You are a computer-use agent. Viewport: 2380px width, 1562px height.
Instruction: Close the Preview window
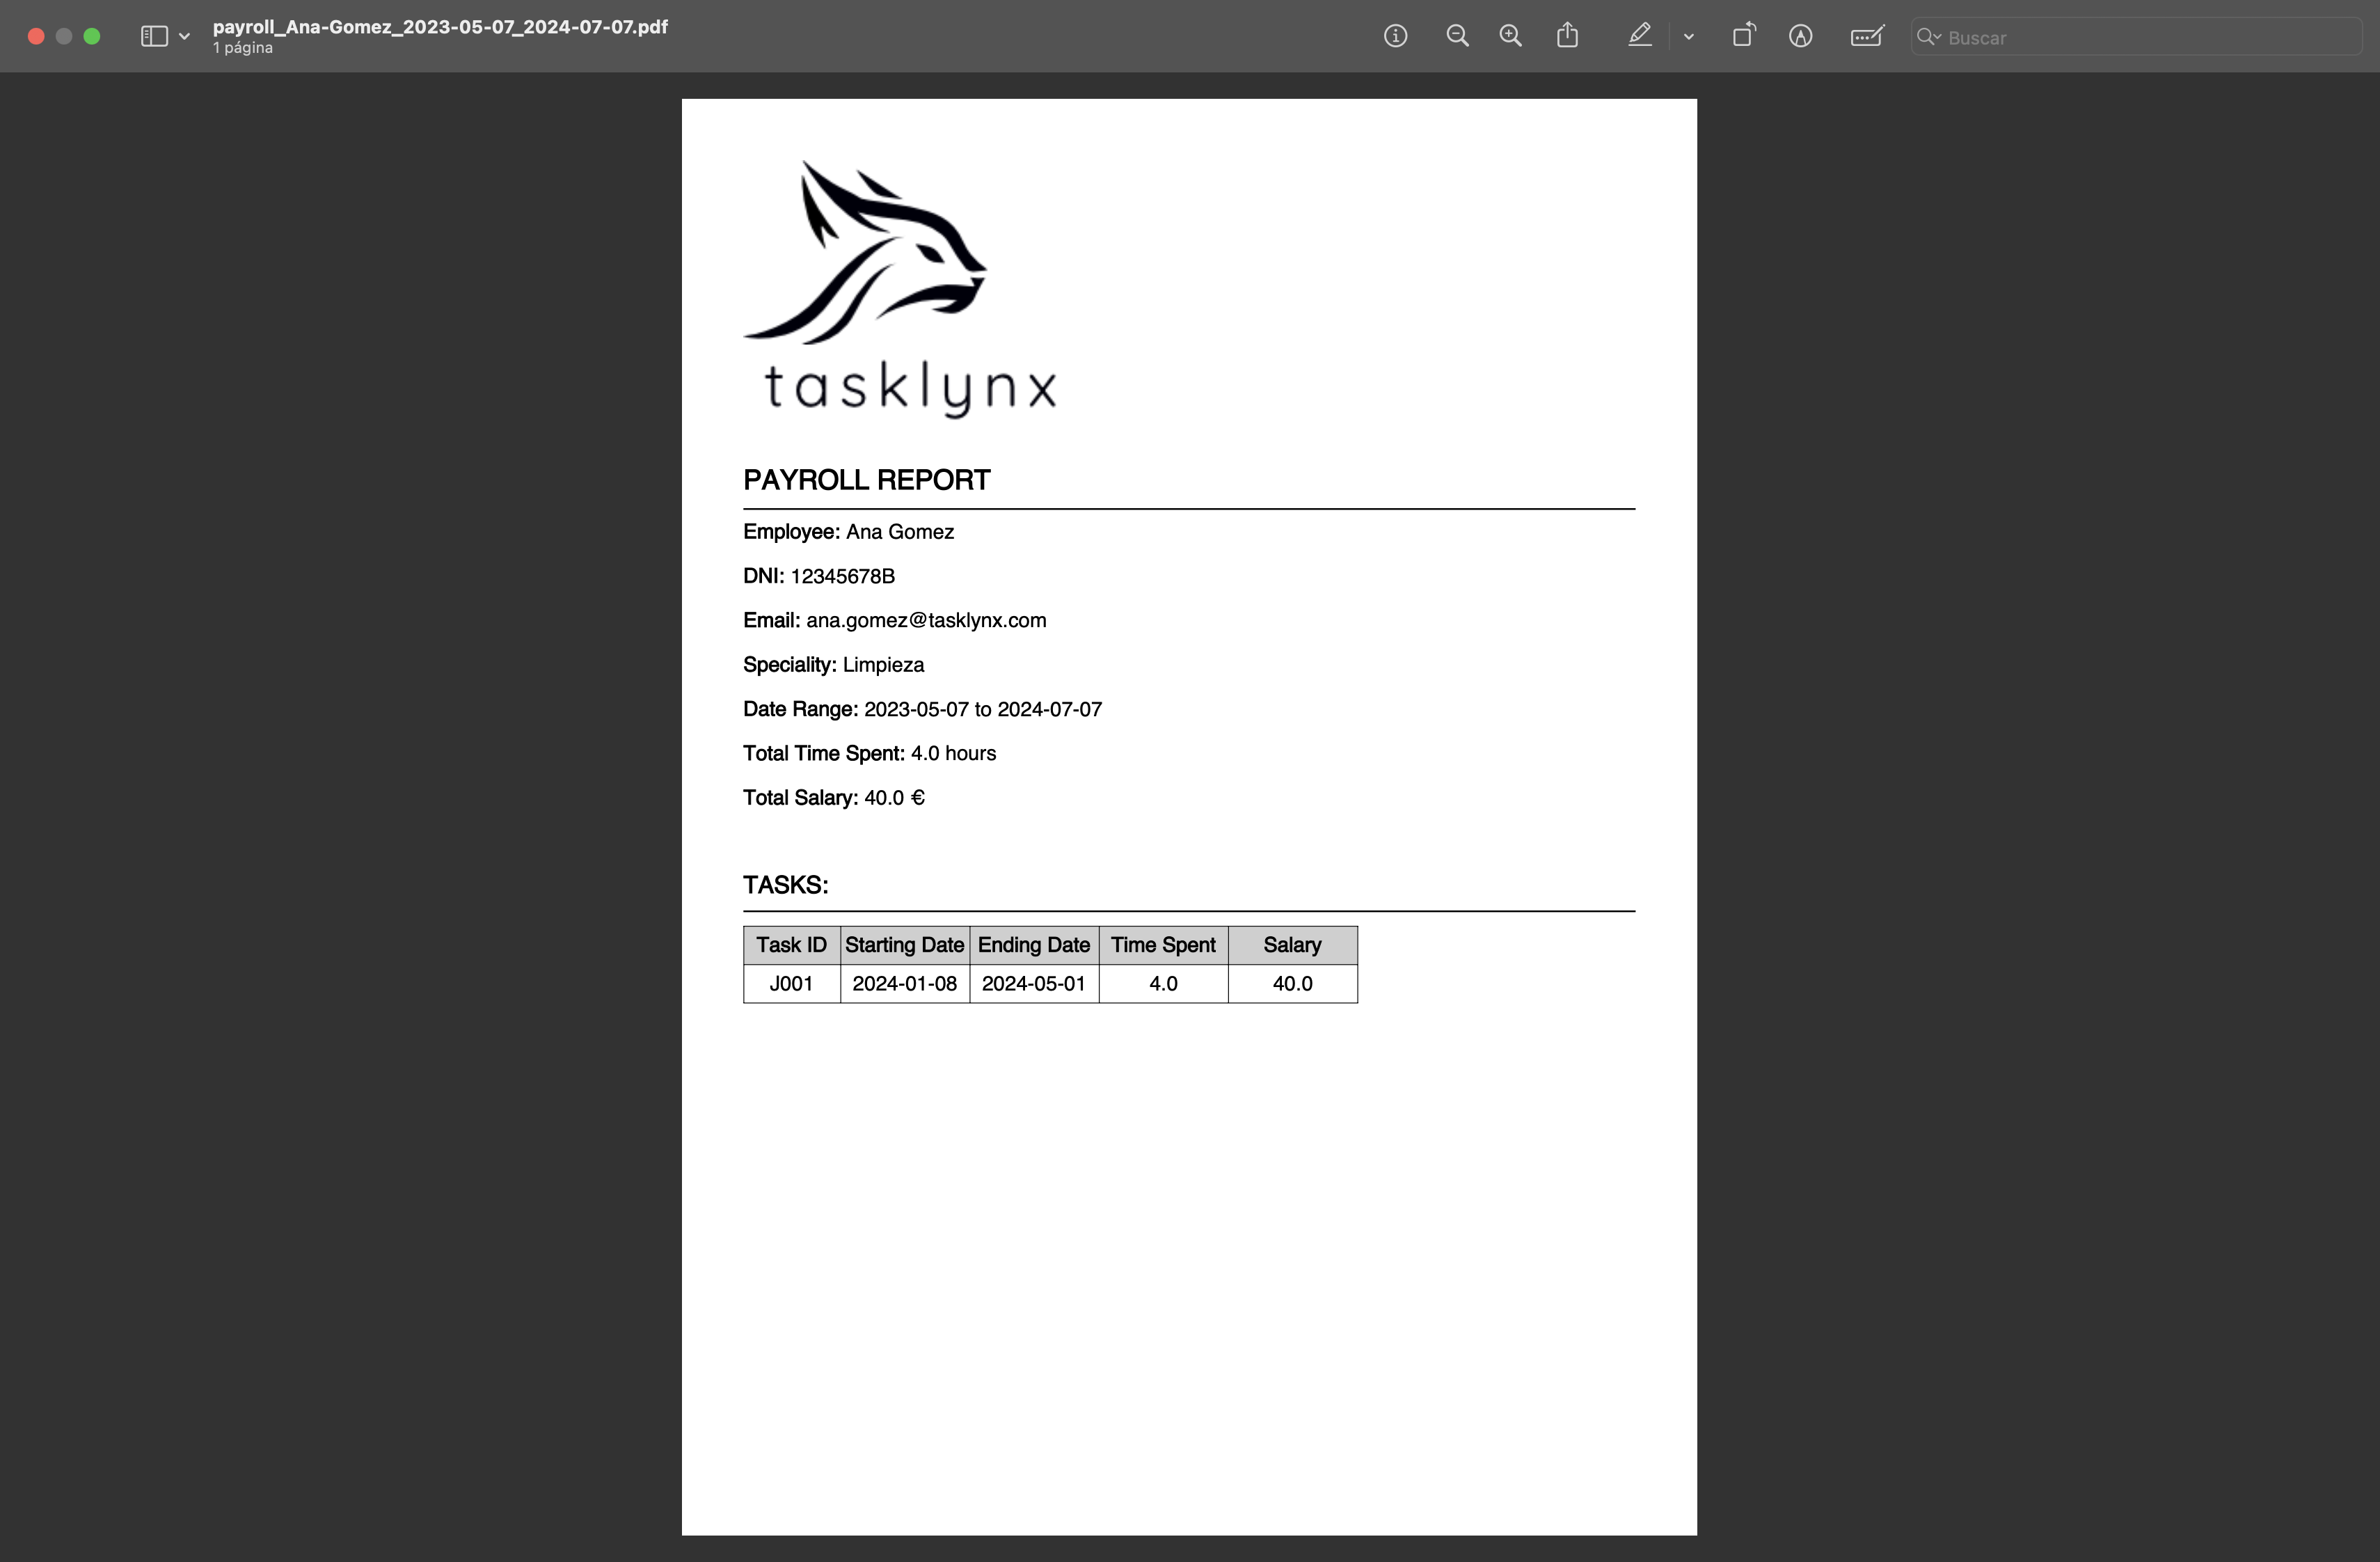(x=36, y=37)
